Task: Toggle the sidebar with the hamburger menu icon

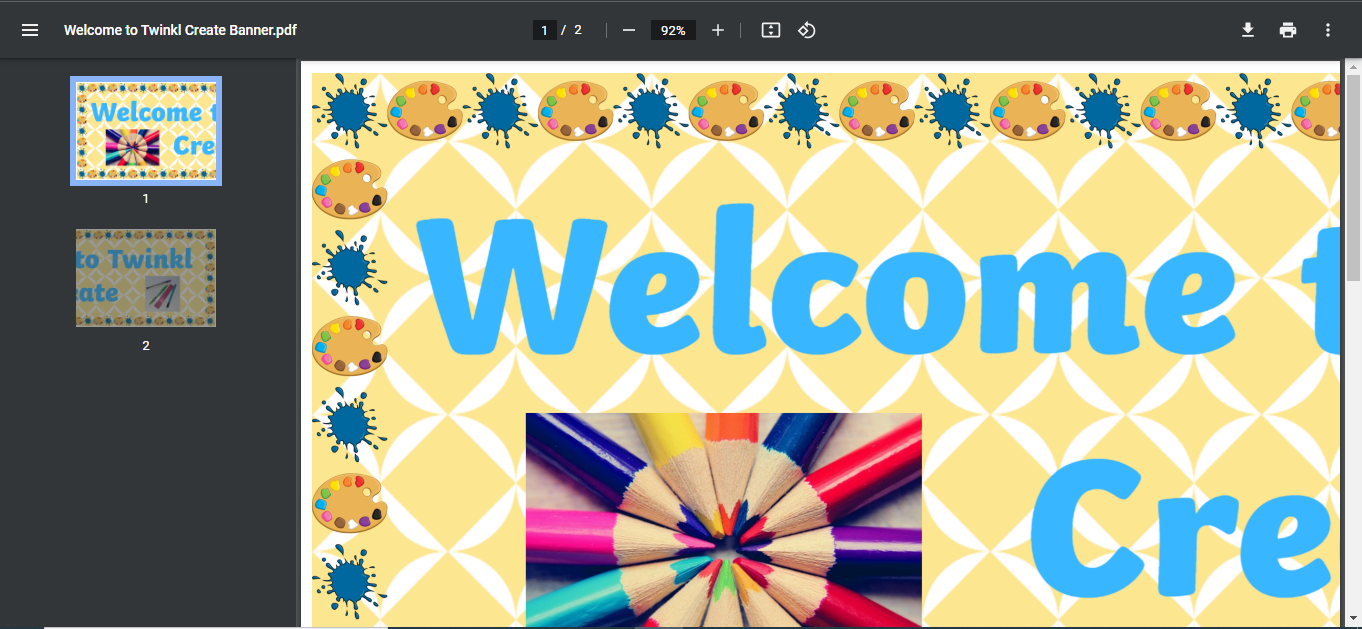Action: coord(30,30)
